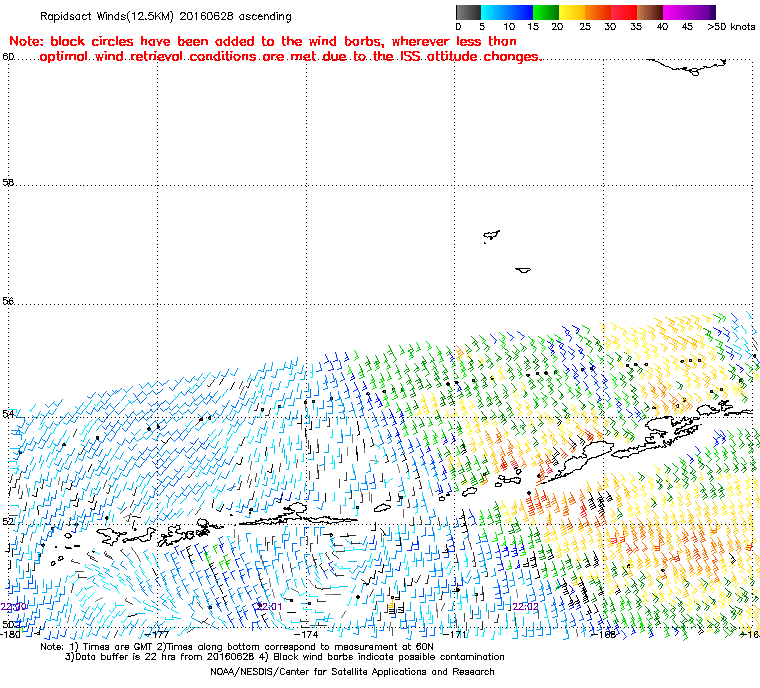Click the "25" label under the color bar

pos(585,27)
